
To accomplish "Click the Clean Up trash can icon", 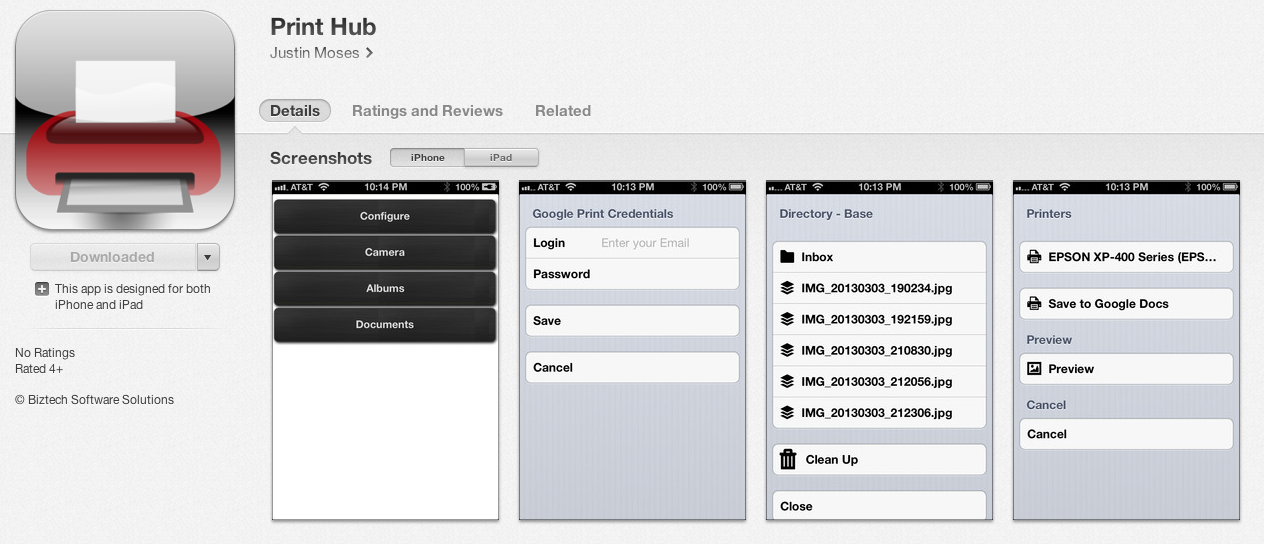I will [788, 459].
